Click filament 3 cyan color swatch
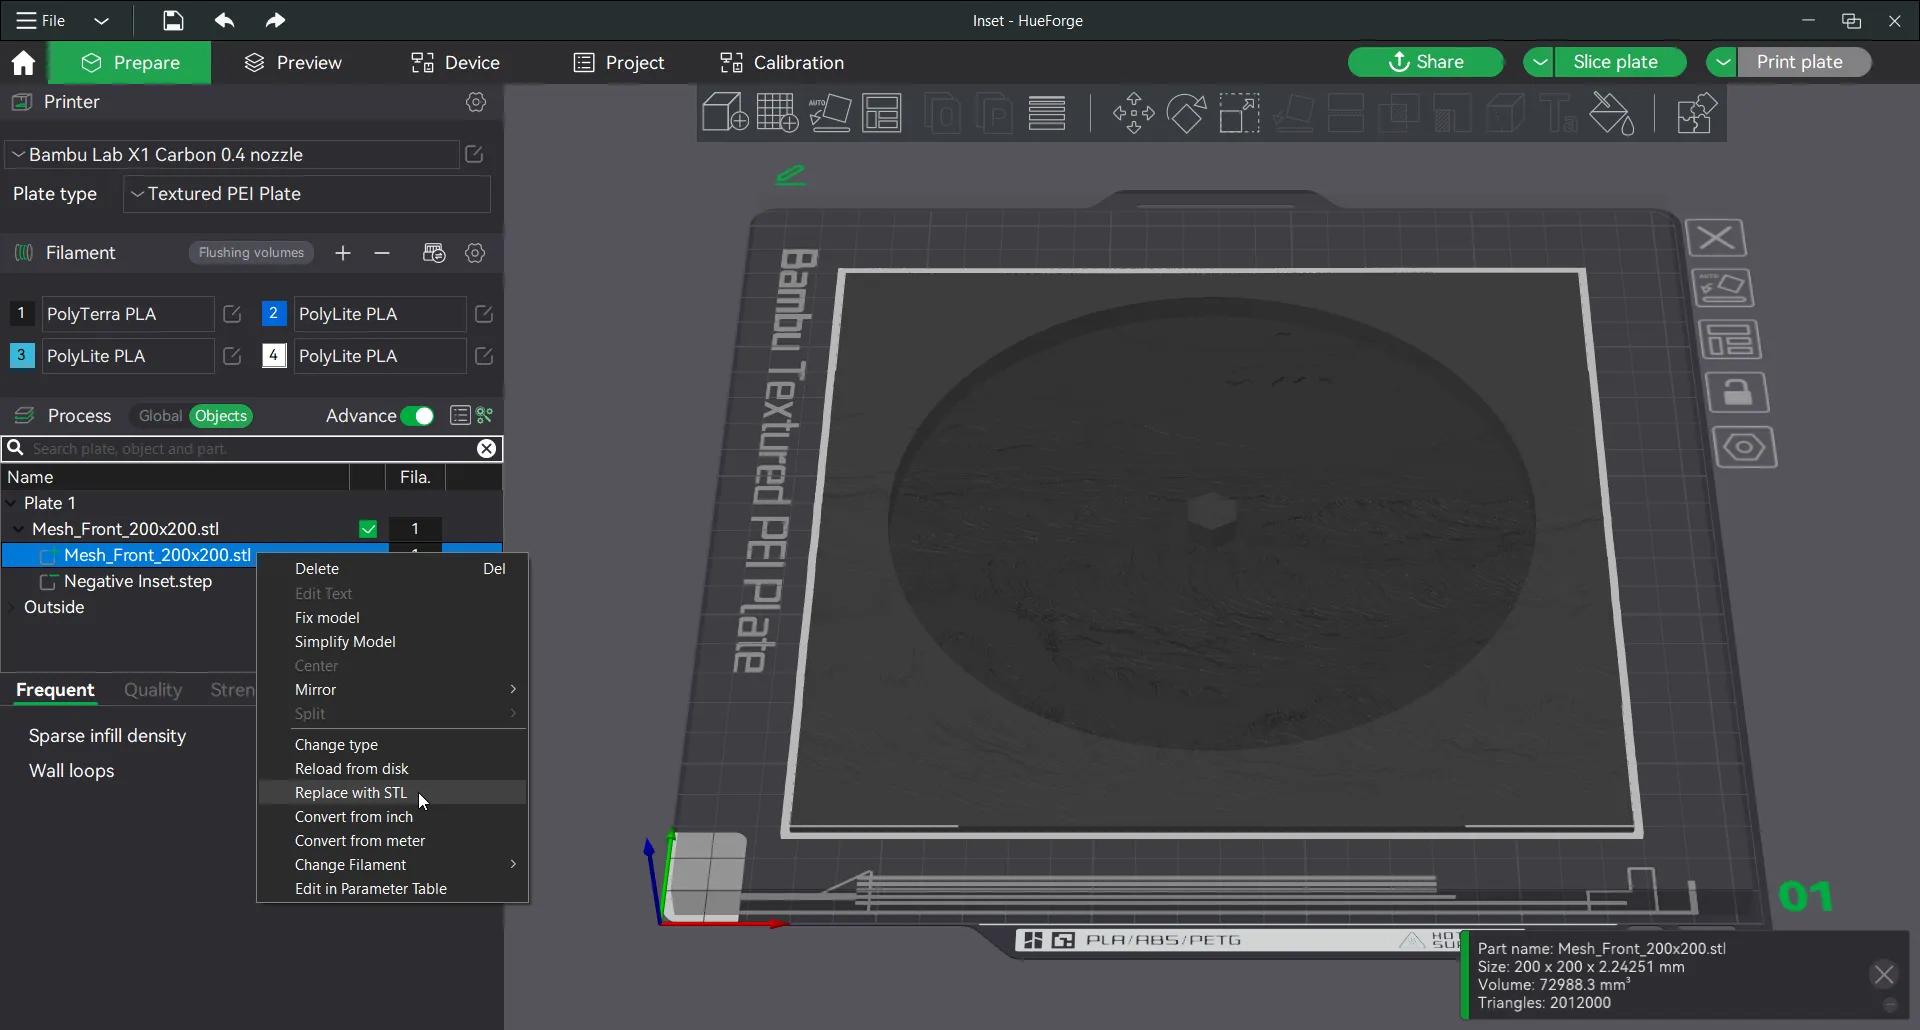Image resolution: width=1920 pixels, height=1030 pixels. pyautogui.click(x=21, y=356)
